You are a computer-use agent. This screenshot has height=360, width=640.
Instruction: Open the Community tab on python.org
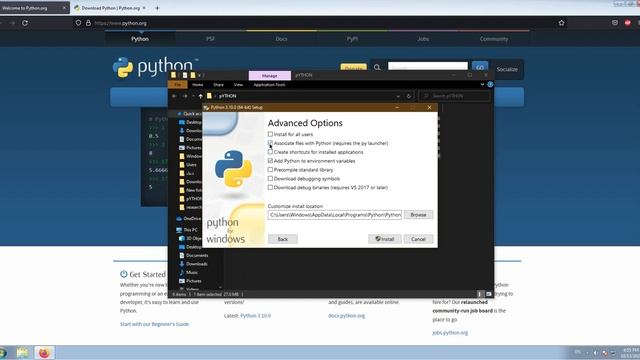[x=494, y=39]
